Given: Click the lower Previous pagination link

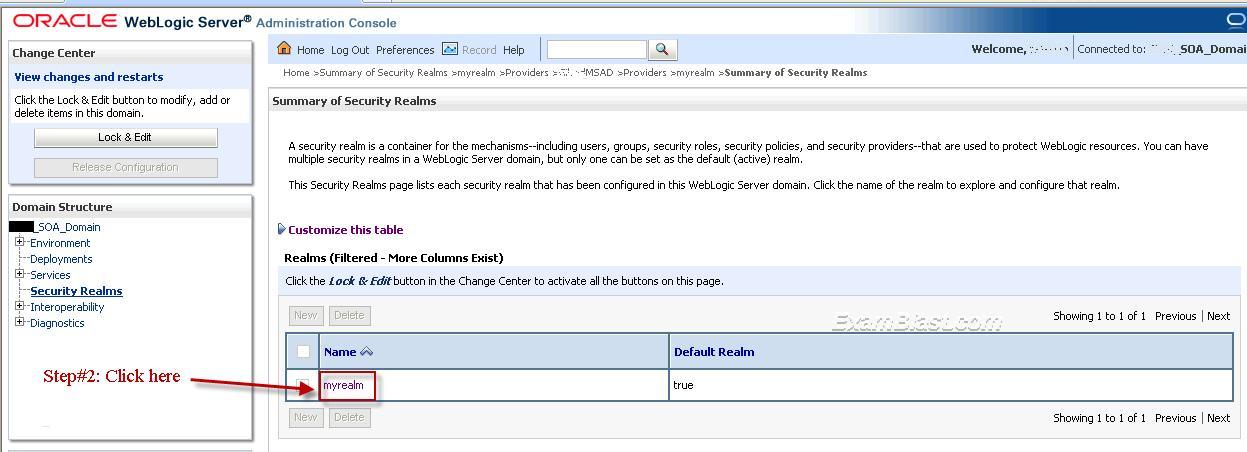Looking at the screenshot, I should pos(1175,418).
